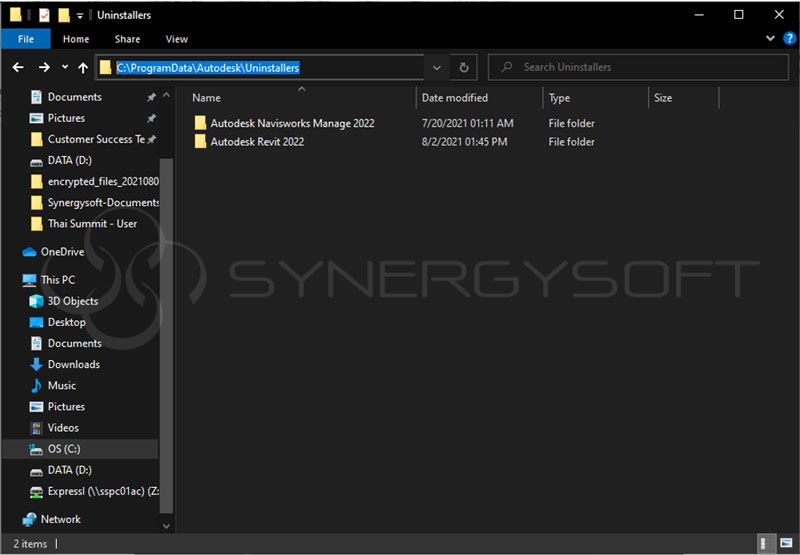Click the Network icon in sidebar
800x555 pixels.
click(30, 519)
